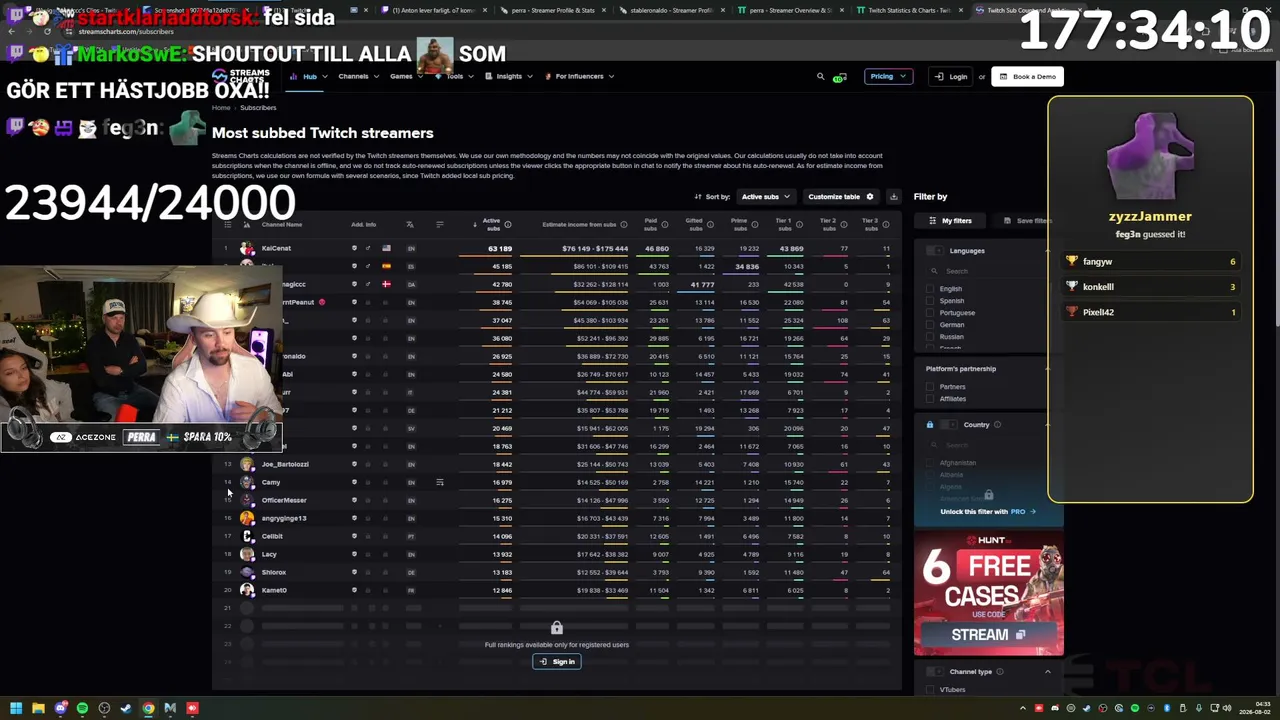Screen dimensions: 1280x720
Task: Click the info icon beside Prime subs header
Action: click(x=755, y=224)
